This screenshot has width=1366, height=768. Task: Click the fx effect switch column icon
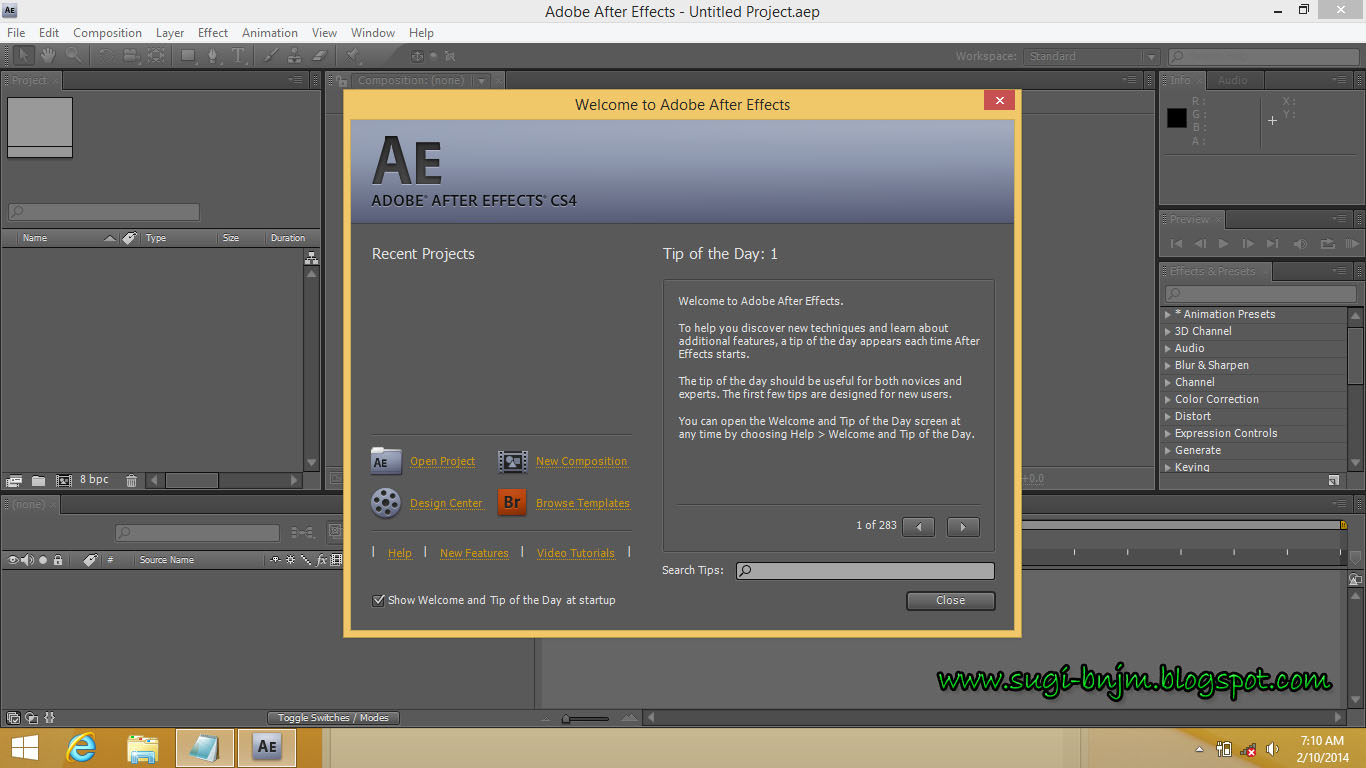click(x=323, y=560)
